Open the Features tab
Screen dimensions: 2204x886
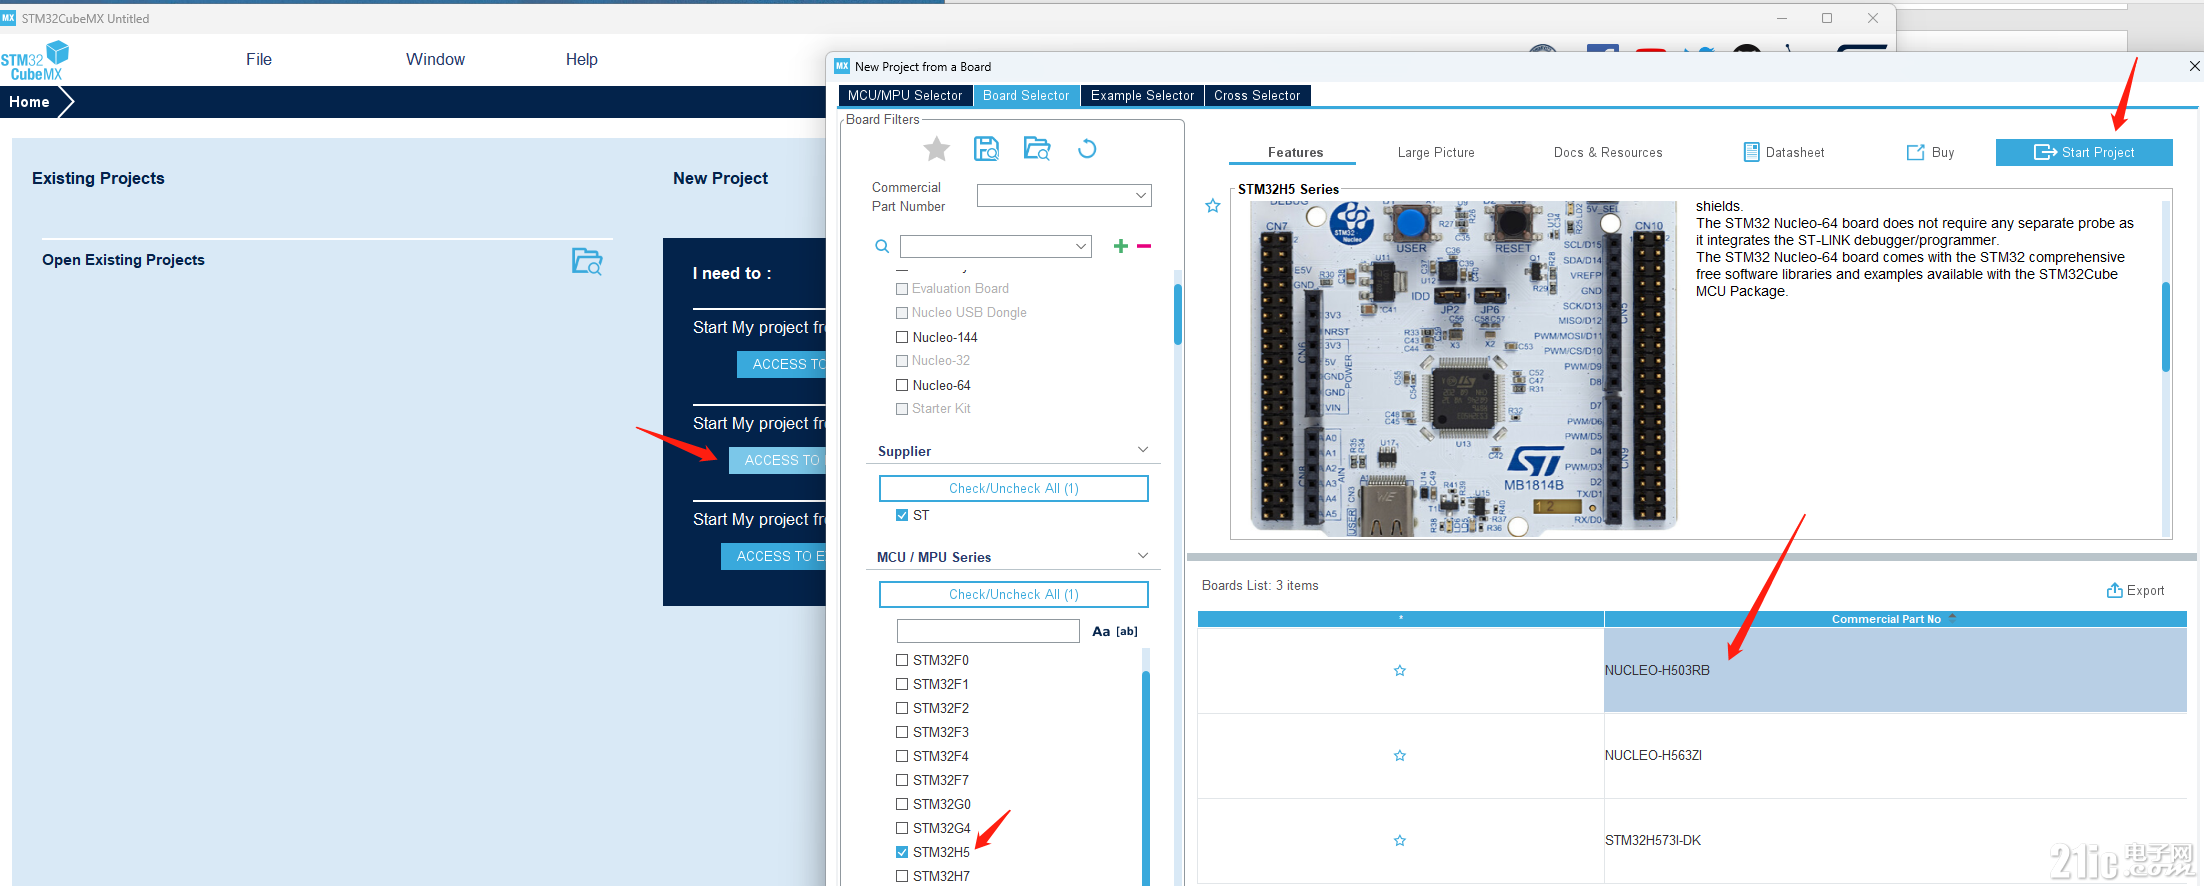(x=1295, y=153)
